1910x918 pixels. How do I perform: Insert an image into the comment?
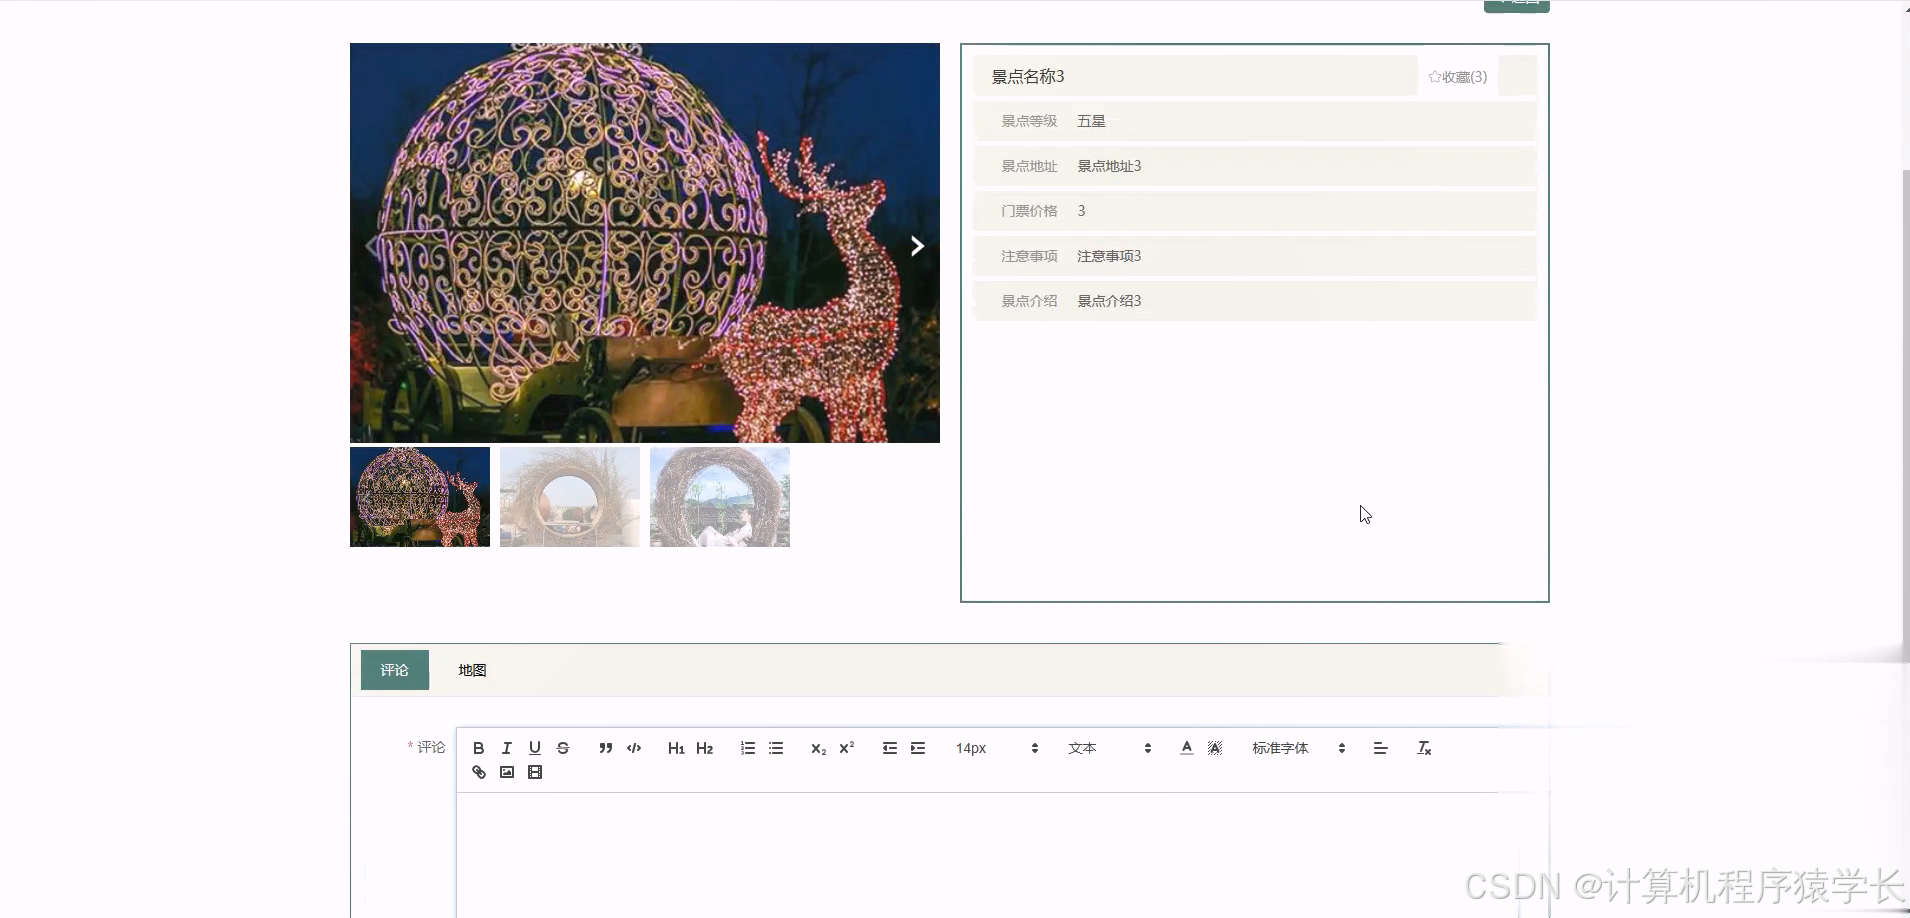(506, 772)
